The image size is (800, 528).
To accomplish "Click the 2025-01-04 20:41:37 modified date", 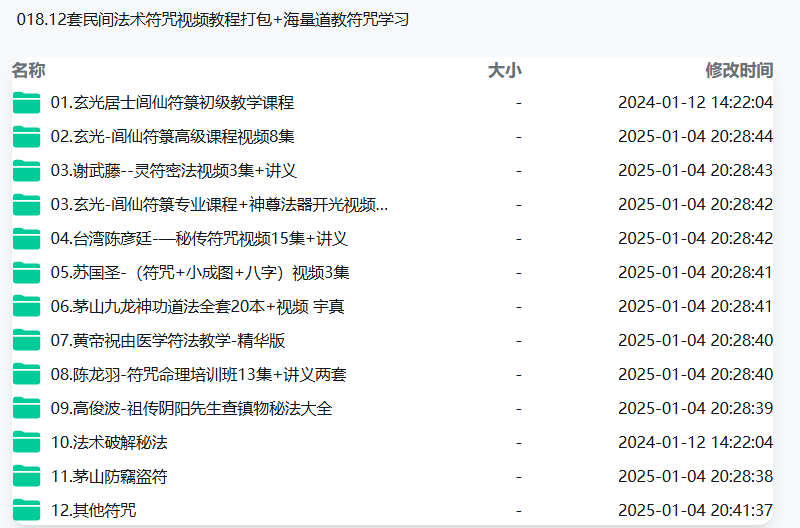I will click(695, 511).
